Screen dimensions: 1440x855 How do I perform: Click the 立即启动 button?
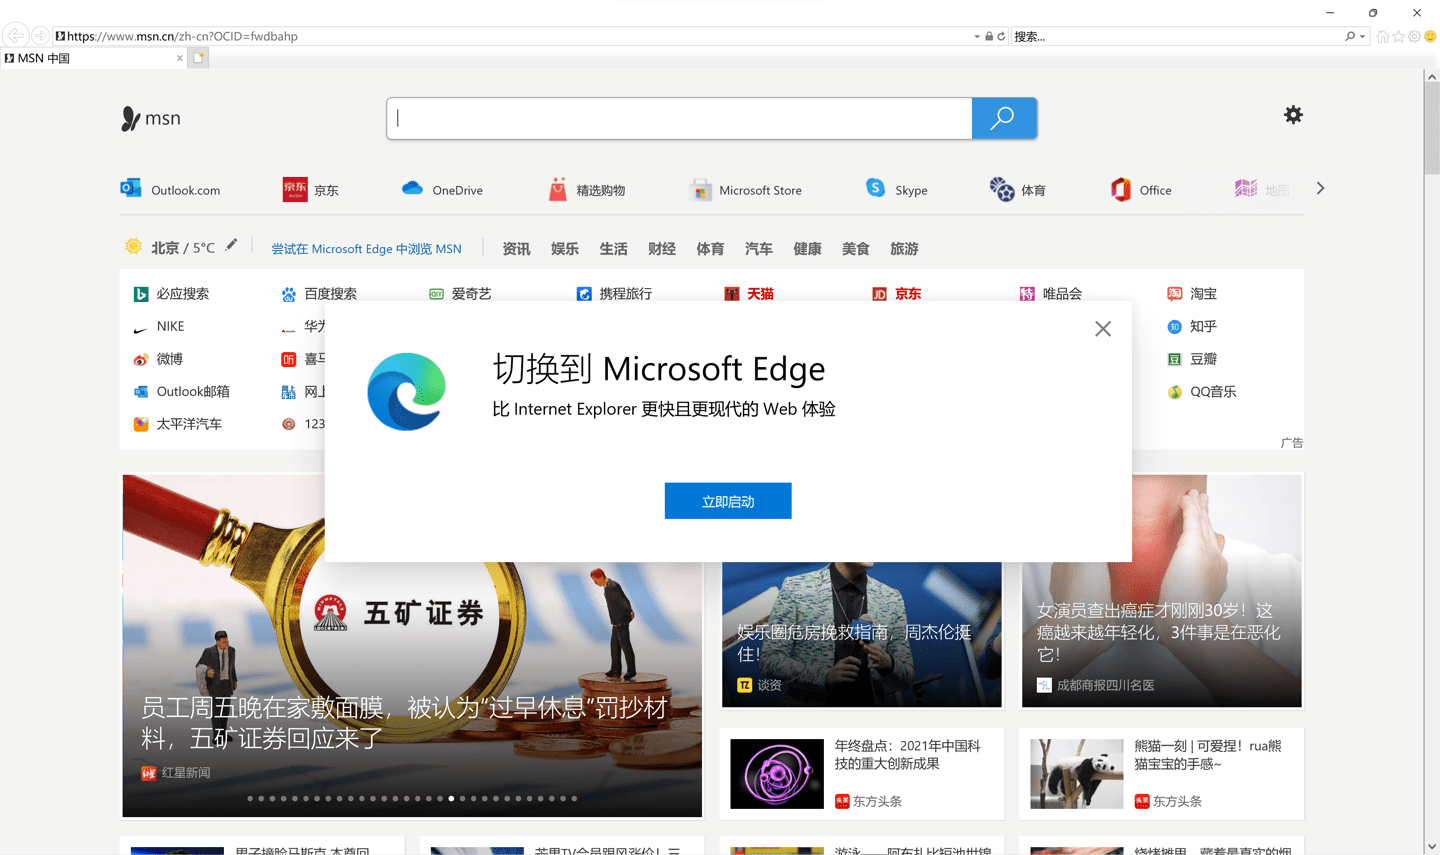tap(728, 501)
